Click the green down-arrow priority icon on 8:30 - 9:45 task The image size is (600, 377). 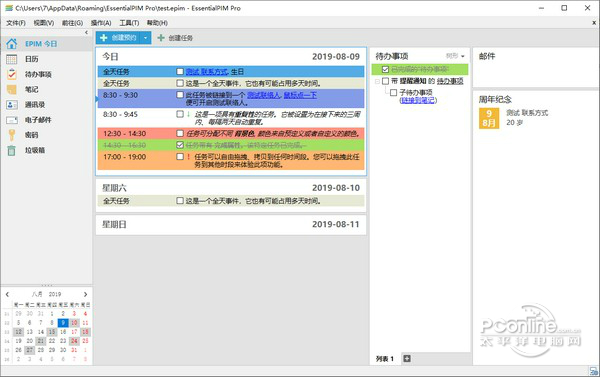click(x=188, y=114)
